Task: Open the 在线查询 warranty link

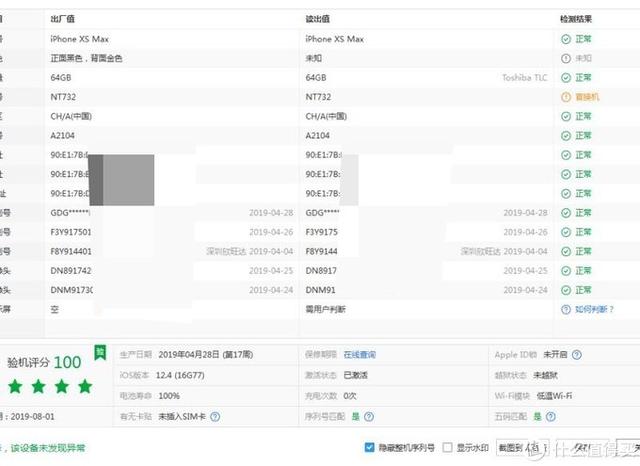Action: pos(360,355)
